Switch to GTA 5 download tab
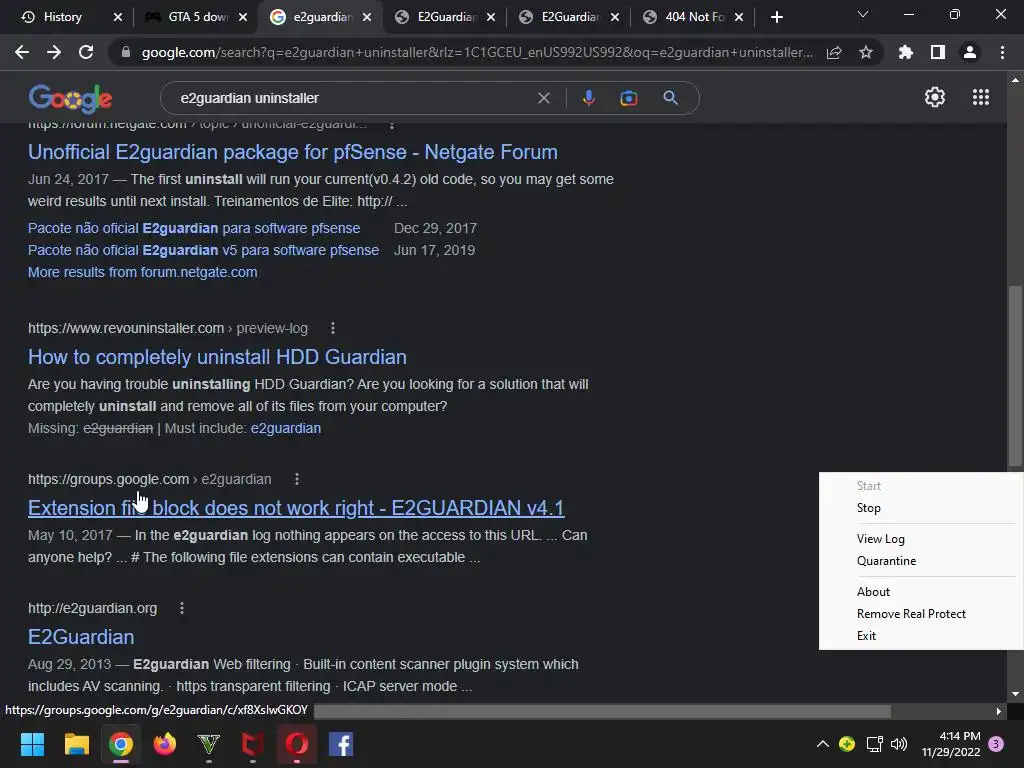 (x=198, y=17)
